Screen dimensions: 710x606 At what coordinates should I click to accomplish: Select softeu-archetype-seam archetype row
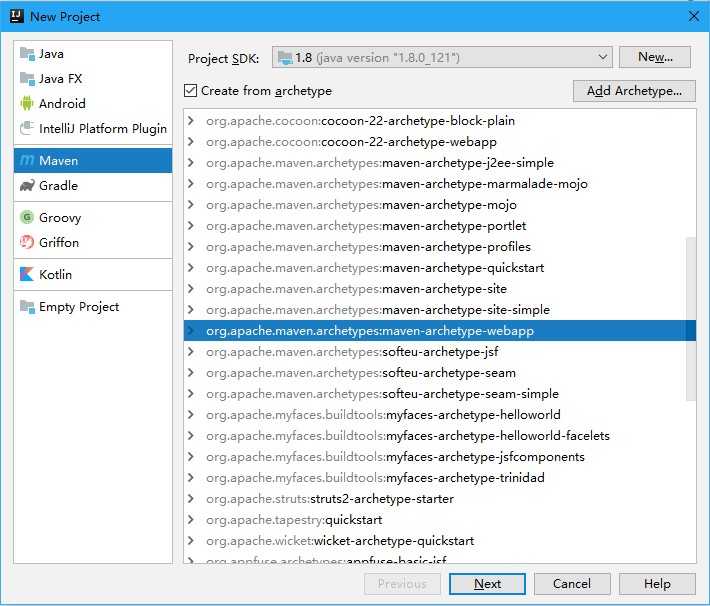coord(440,373)
